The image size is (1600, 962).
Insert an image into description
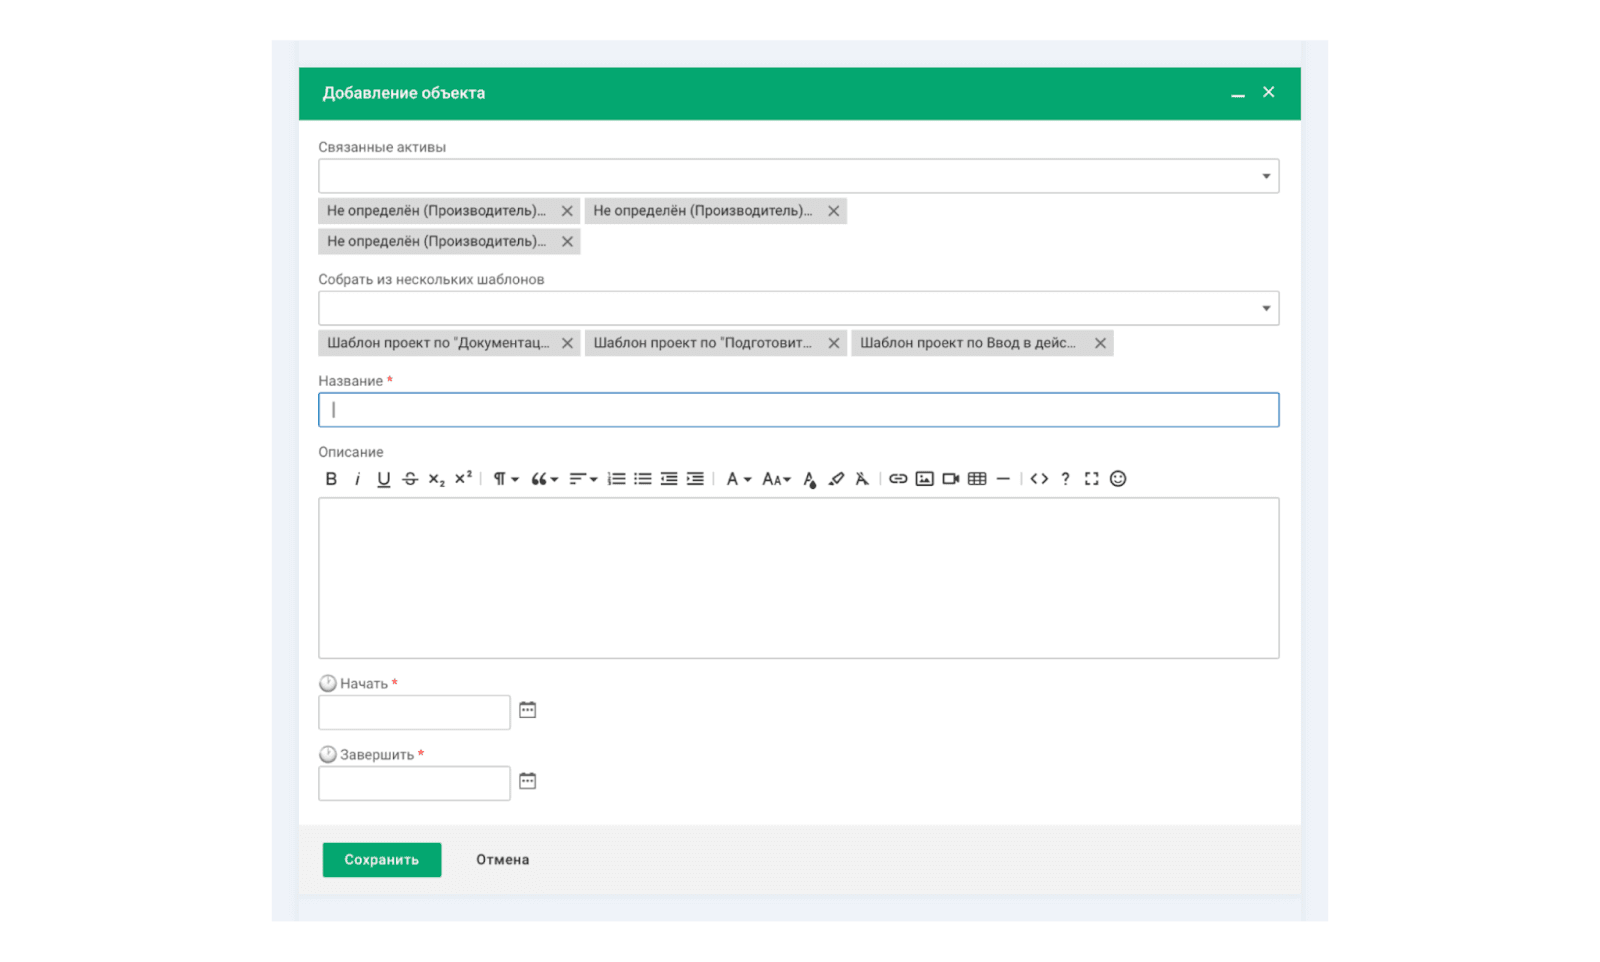point(925,479)
